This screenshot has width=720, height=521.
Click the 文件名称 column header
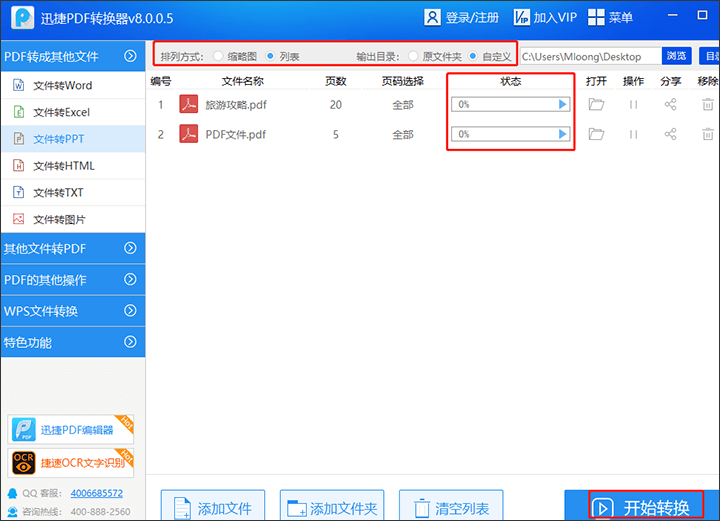pyautogui.click(x=242, y=81)
